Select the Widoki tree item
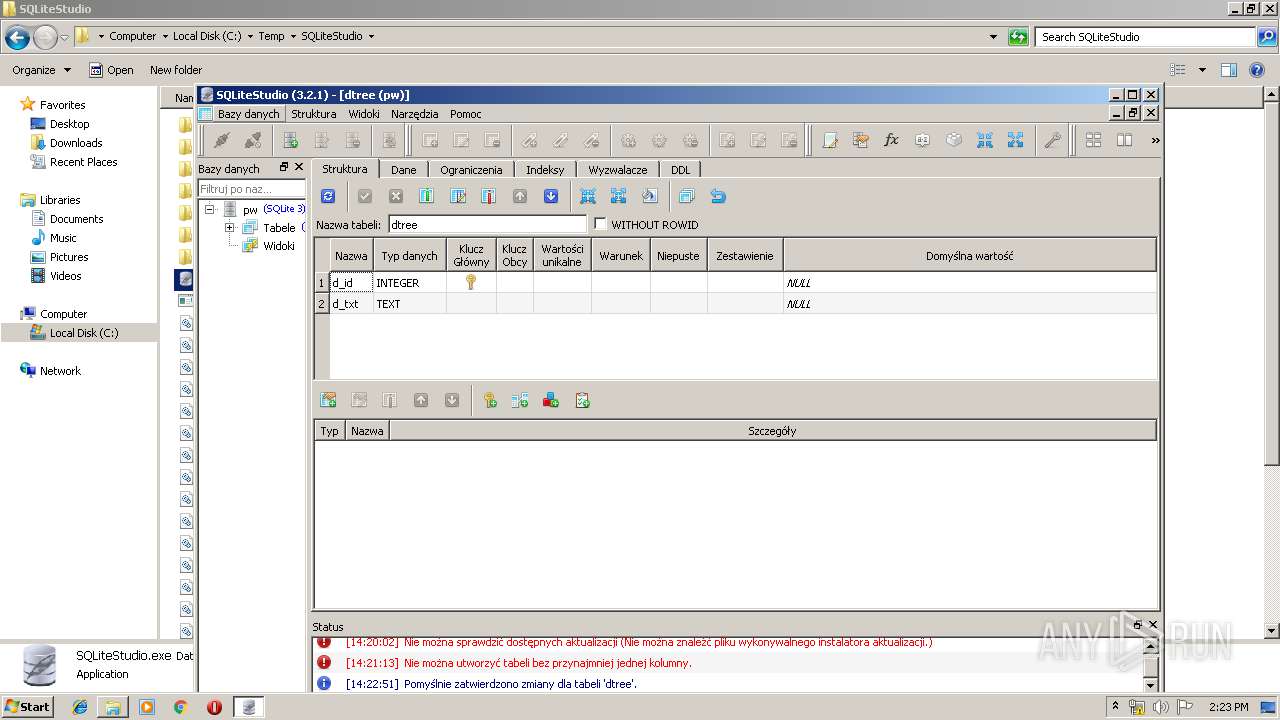1280x720 pixels. (279, 246)
